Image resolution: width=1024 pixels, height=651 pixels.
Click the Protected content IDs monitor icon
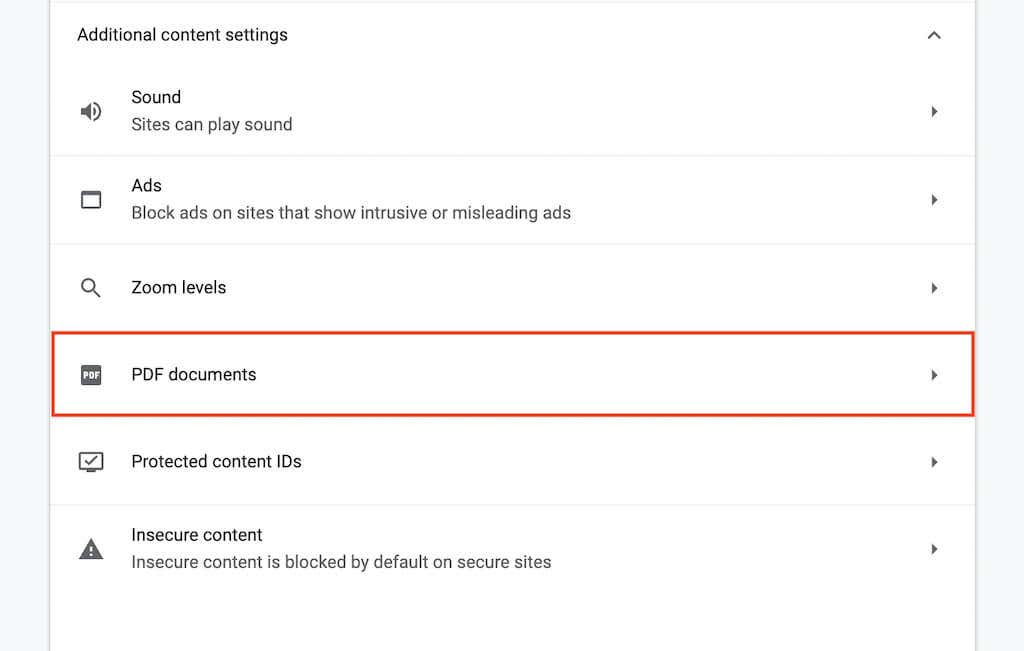(91, 462)
